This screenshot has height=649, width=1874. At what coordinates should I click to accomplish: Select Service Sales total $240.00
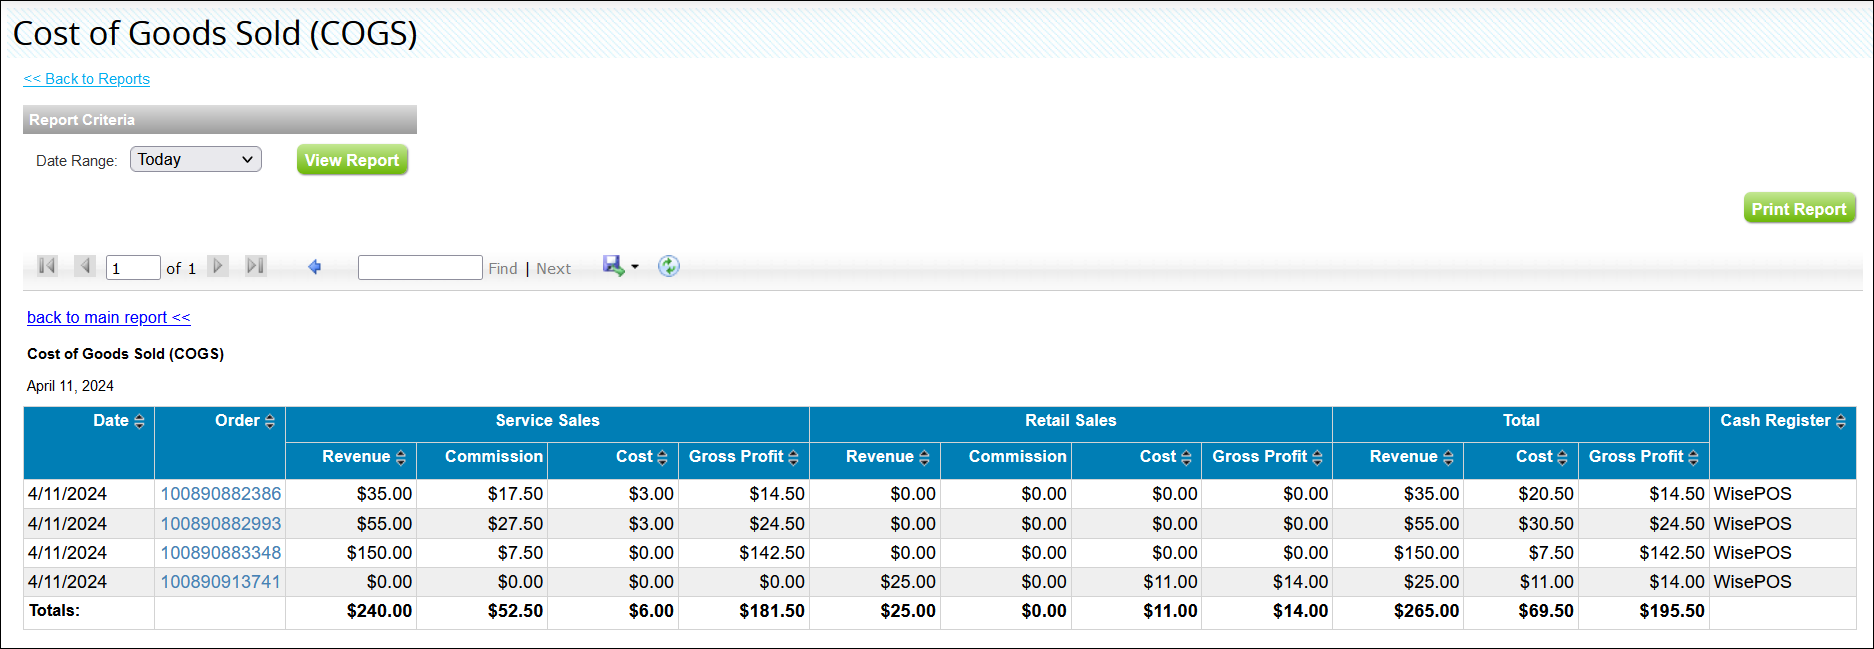(380, 611)
